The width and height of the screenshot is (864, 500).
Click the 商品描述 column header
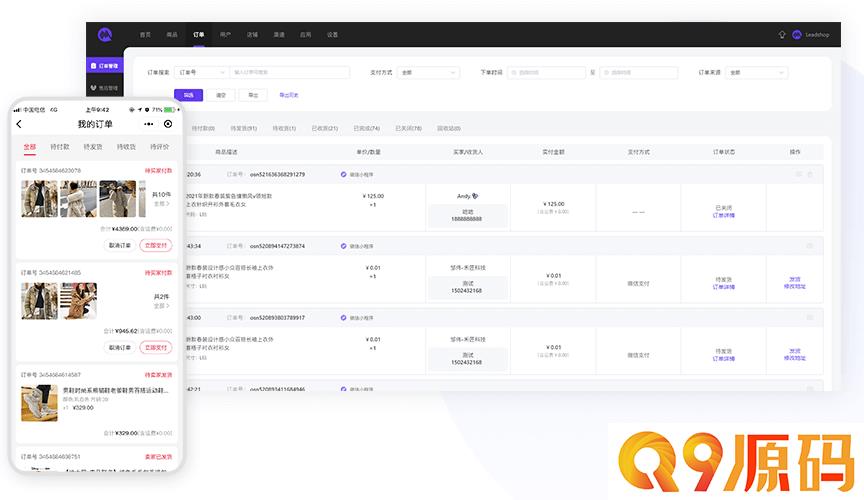226,152
